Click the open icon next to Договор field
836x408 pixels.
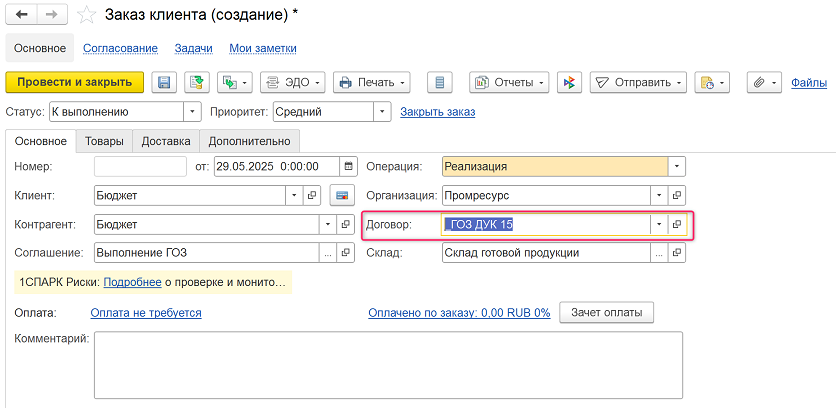(x=677, y=225)
